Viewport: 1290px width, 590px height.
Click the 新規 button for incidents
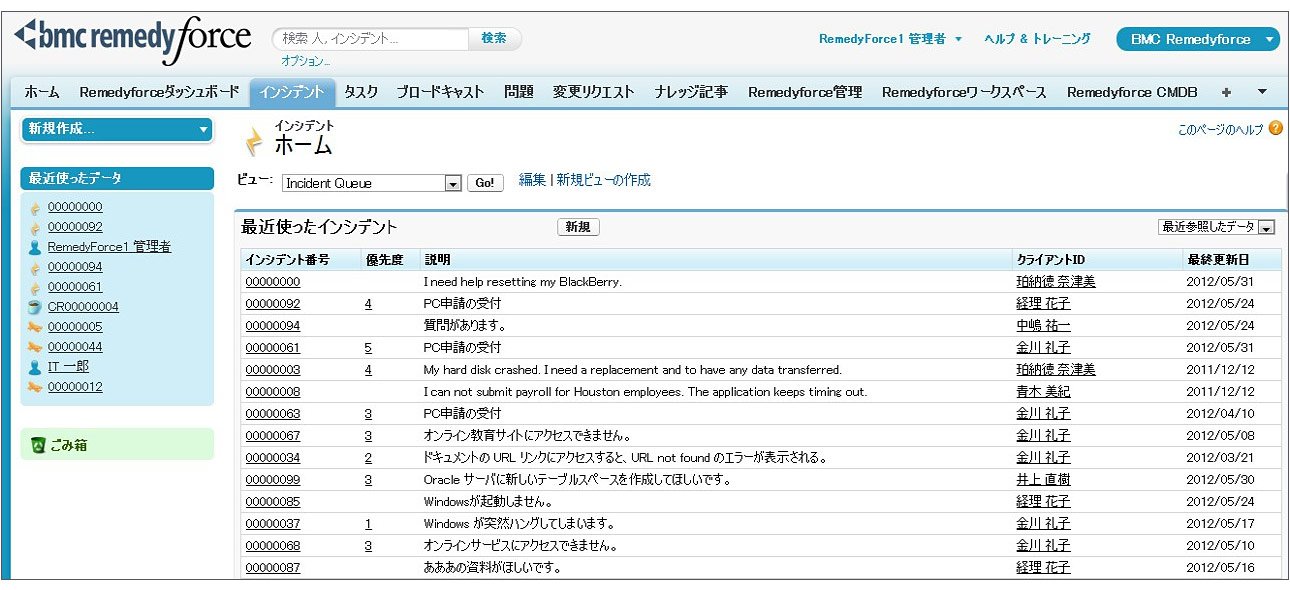pos(578,227)
